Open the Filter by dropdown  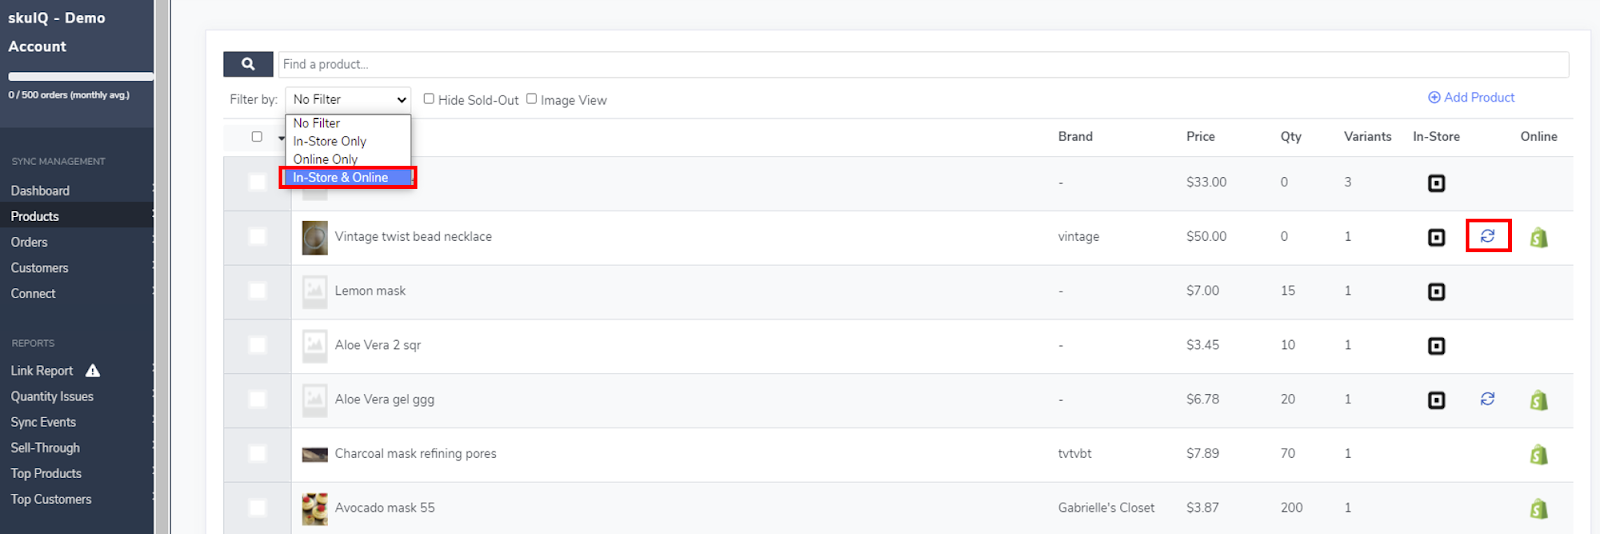[348, 99]
